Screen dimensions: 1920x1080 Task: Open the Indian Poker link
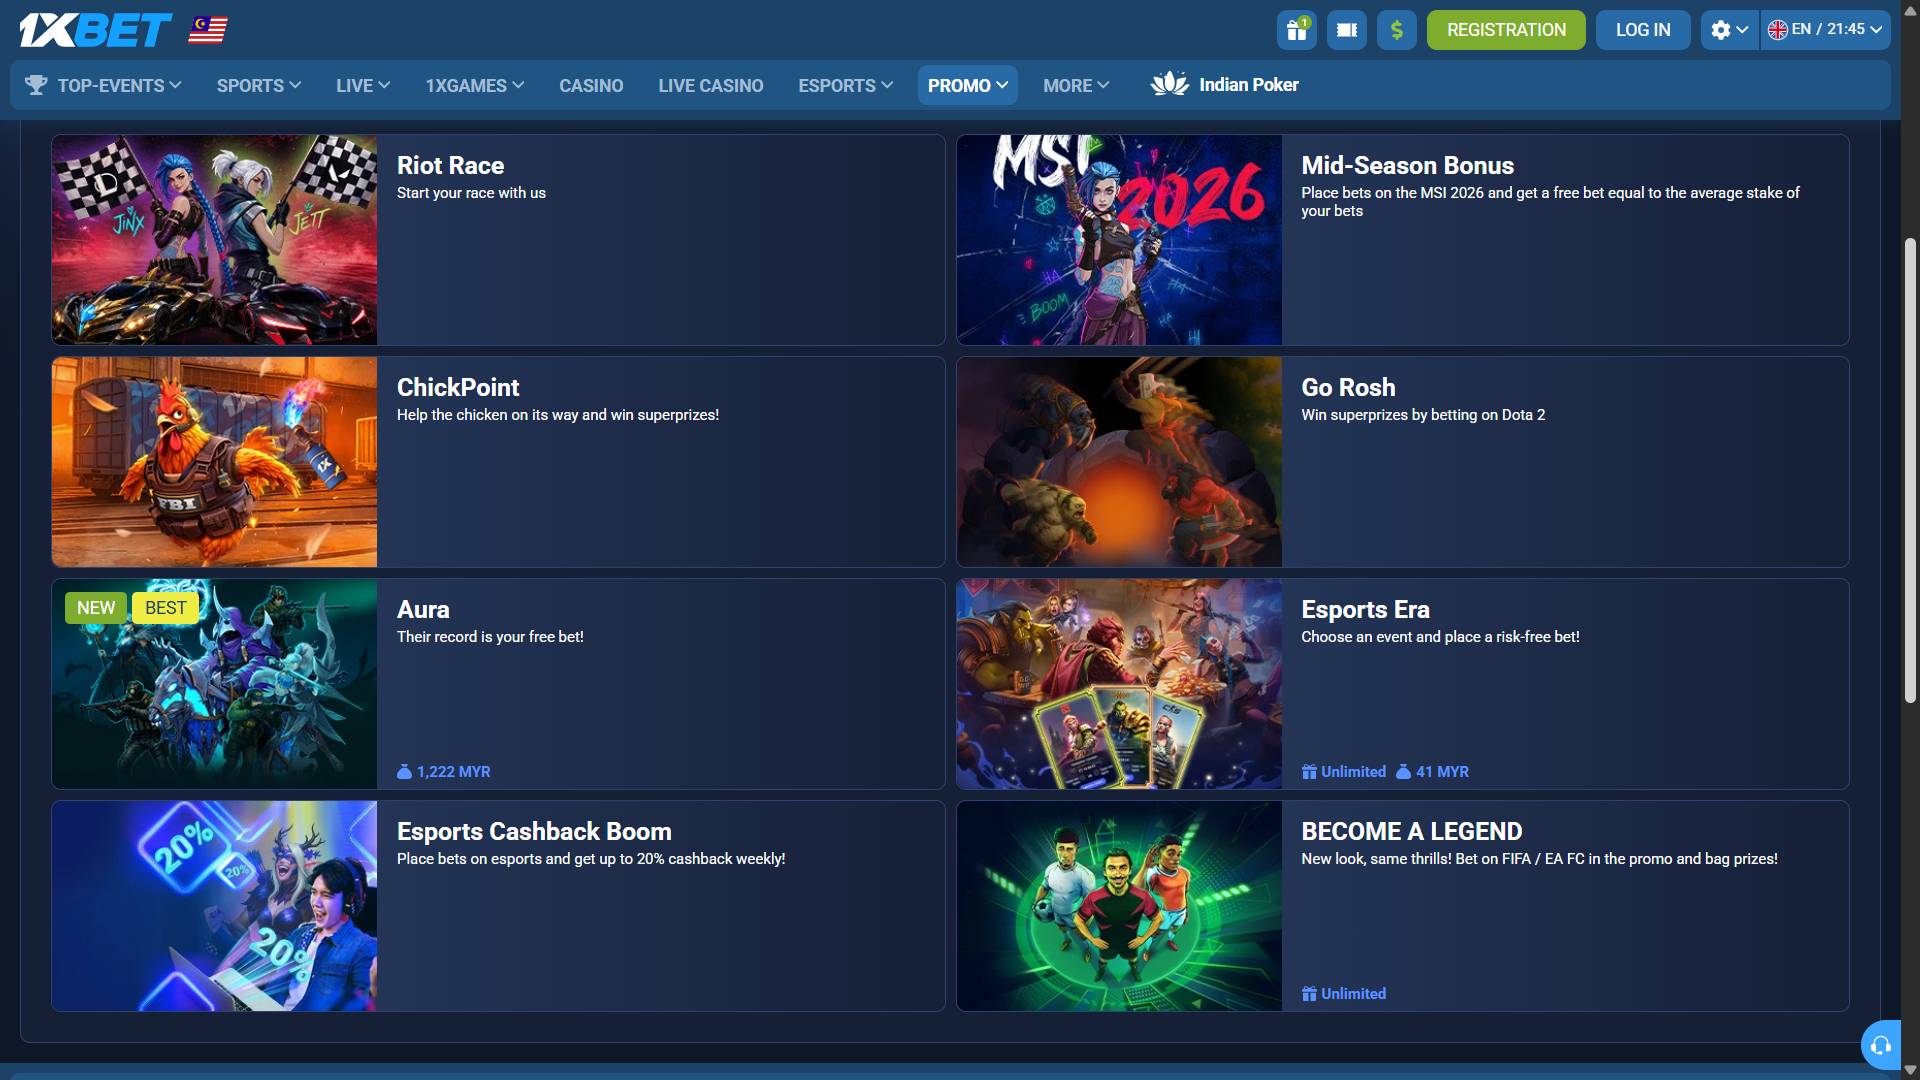tap(1225, 85)
